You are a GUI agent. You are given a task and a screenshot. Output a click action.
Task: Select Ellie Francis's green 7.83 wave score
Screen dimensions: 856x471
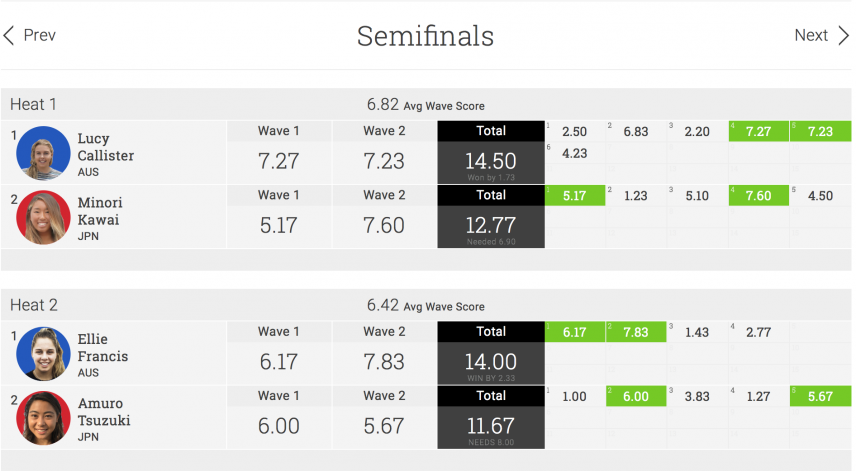[x=636, y=332]
